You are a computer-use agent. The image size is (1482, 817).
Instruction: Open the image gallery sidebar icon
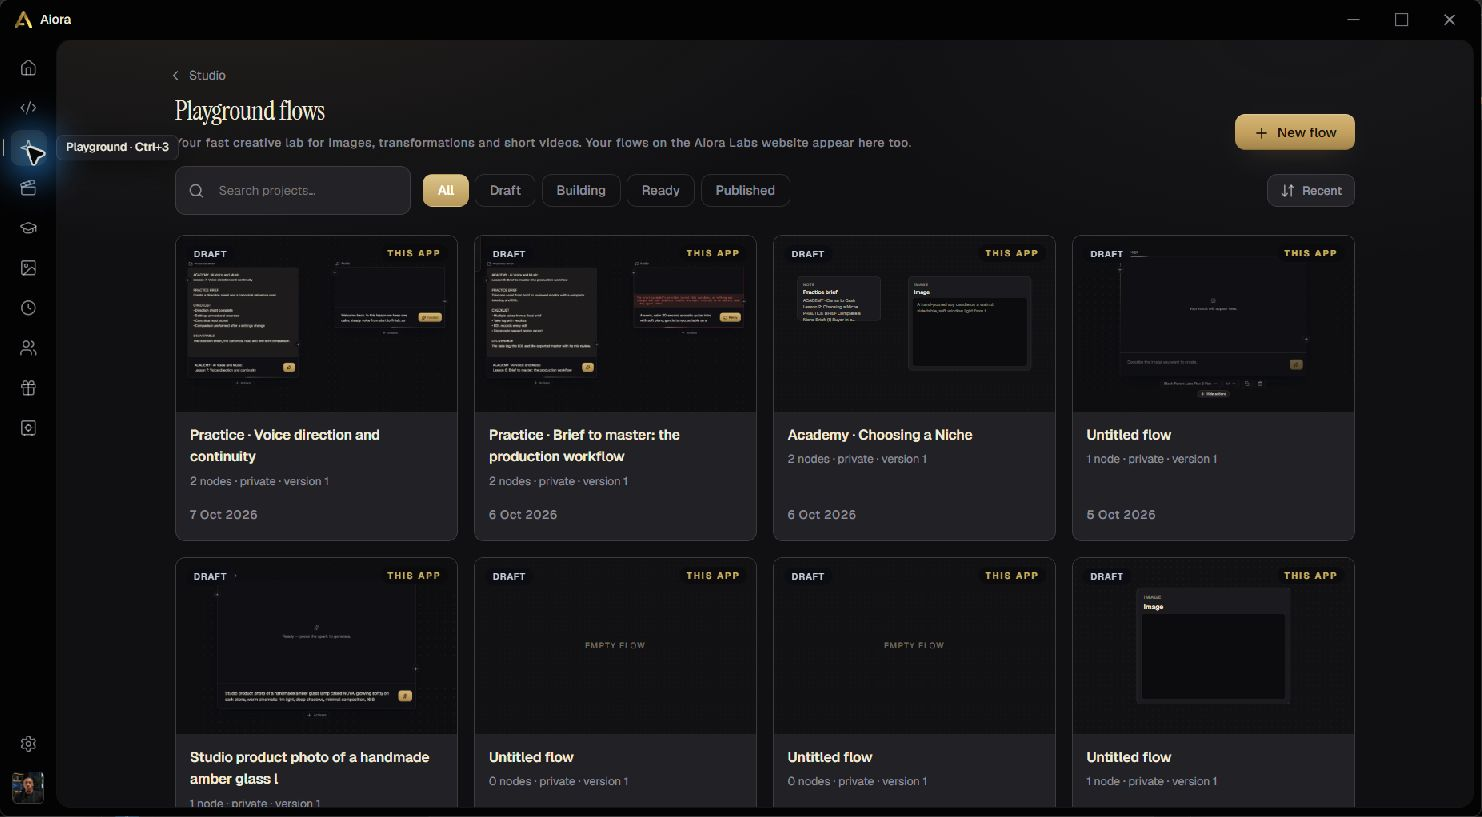(x=28, y=268)
